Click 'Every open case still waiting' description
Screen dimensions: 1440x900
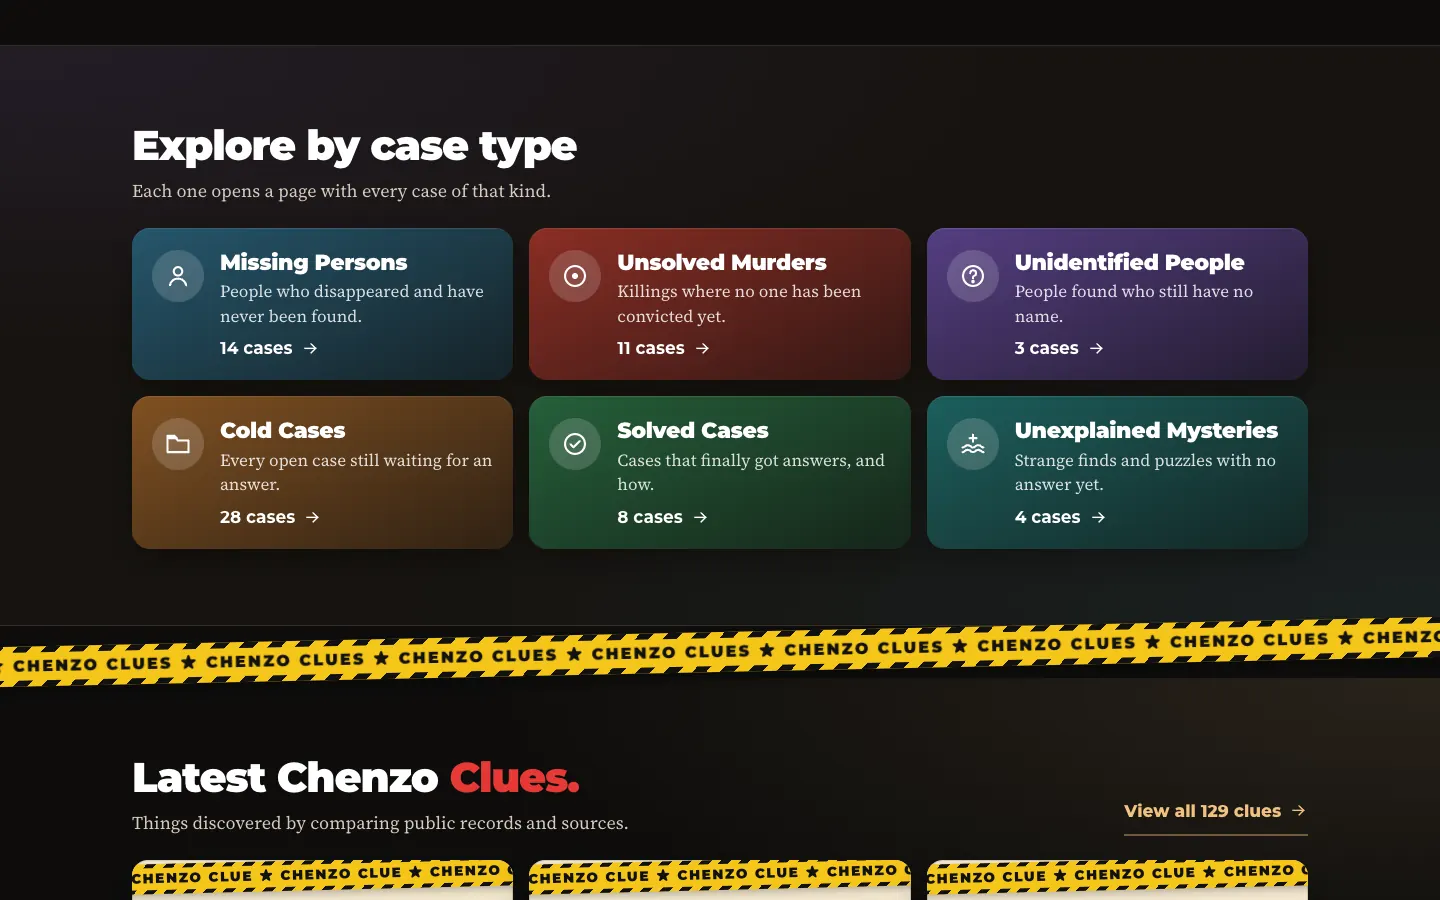tap(356, 472)
